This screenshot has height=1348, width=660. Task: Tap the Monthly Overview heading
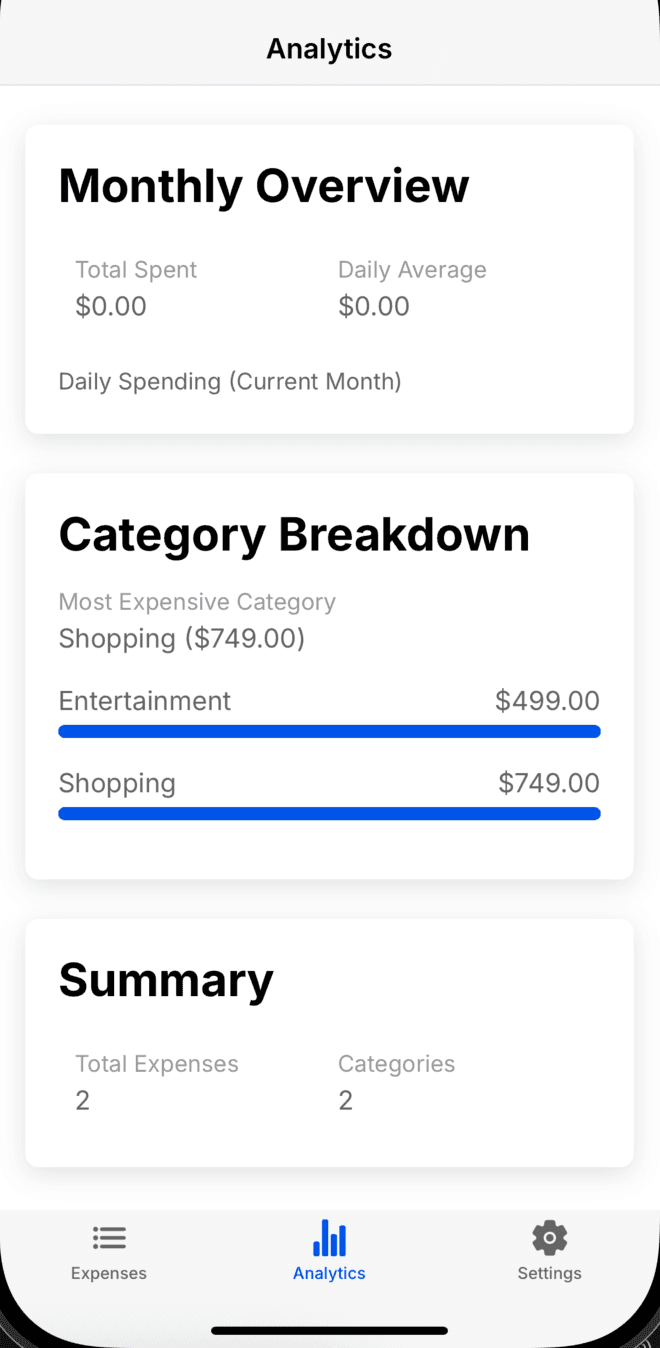point(264,185)
